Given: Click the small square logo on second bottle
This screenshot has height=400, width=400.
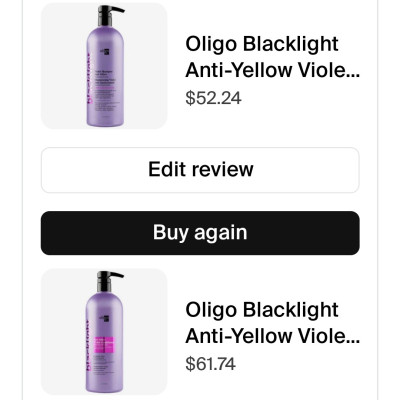Looking at the screenshot, I should 104,318.
